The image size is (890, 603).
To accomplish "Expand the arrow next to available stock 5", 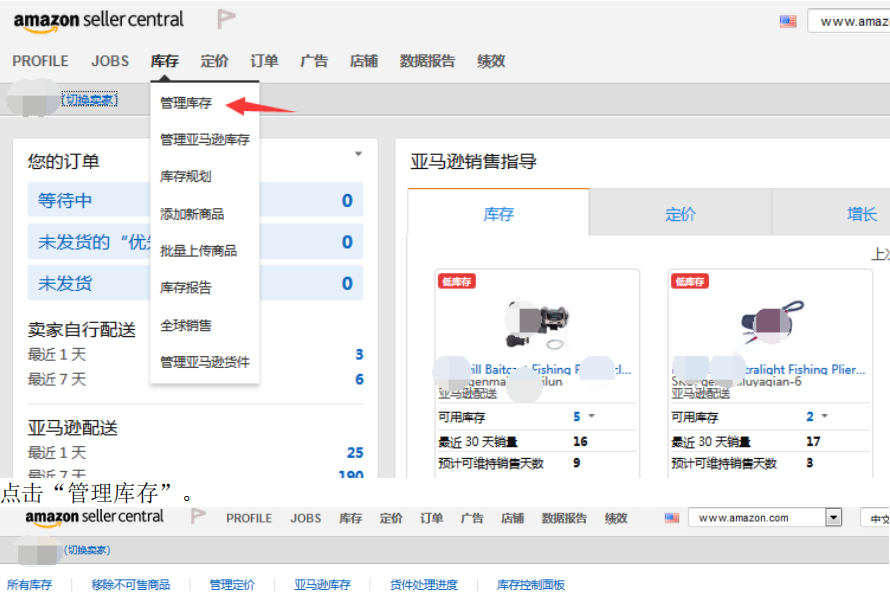I will 591,416.
